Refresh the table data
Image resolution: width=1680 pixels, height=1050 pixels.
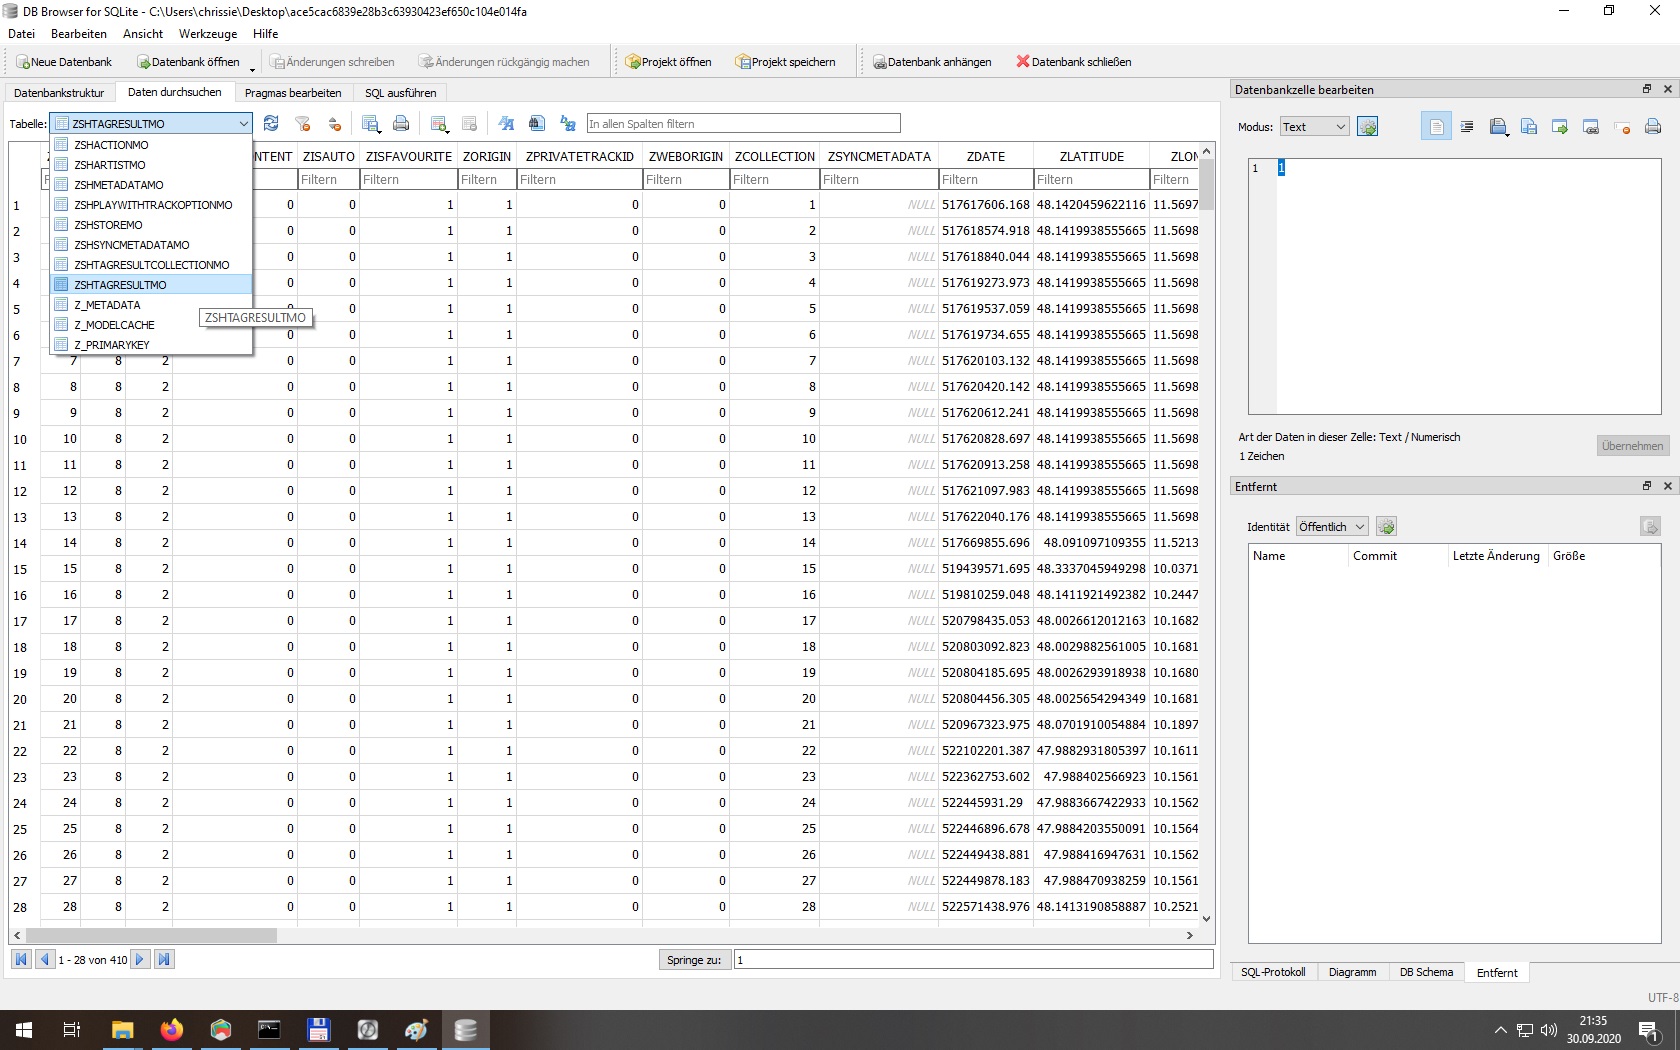pos(271,124)
